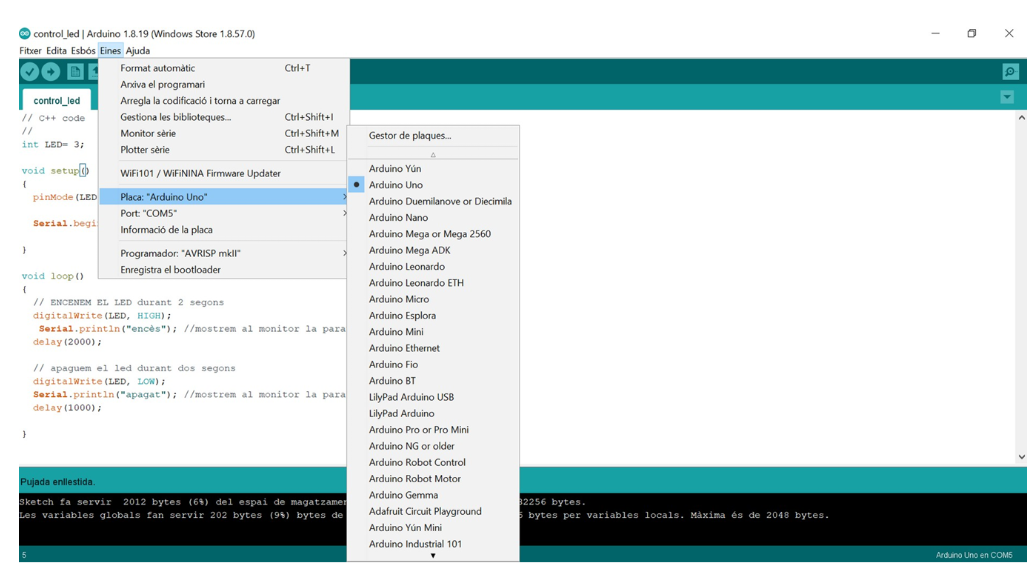Restore the window using title bar icon
Viewport: 1036px width, 570px height.
click(971, 33)
